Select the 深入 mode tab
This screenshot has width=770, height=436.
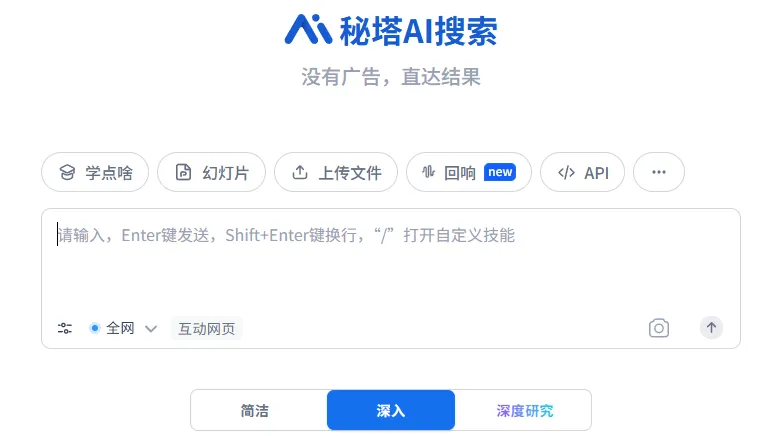point(391,410)
